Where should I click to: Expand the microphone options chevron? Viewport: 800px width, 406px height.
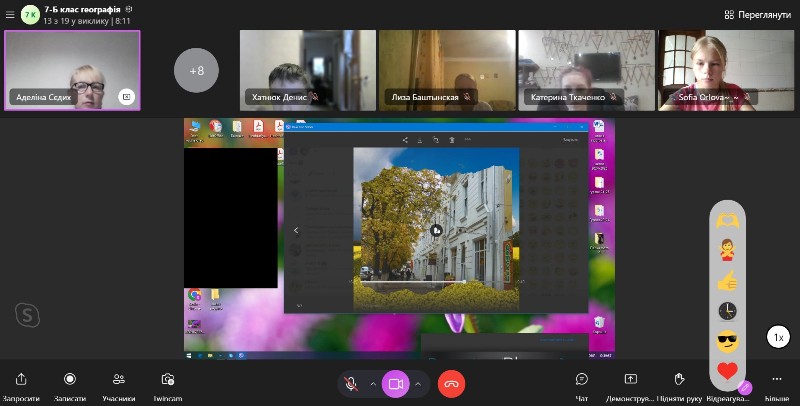(373, 384)
